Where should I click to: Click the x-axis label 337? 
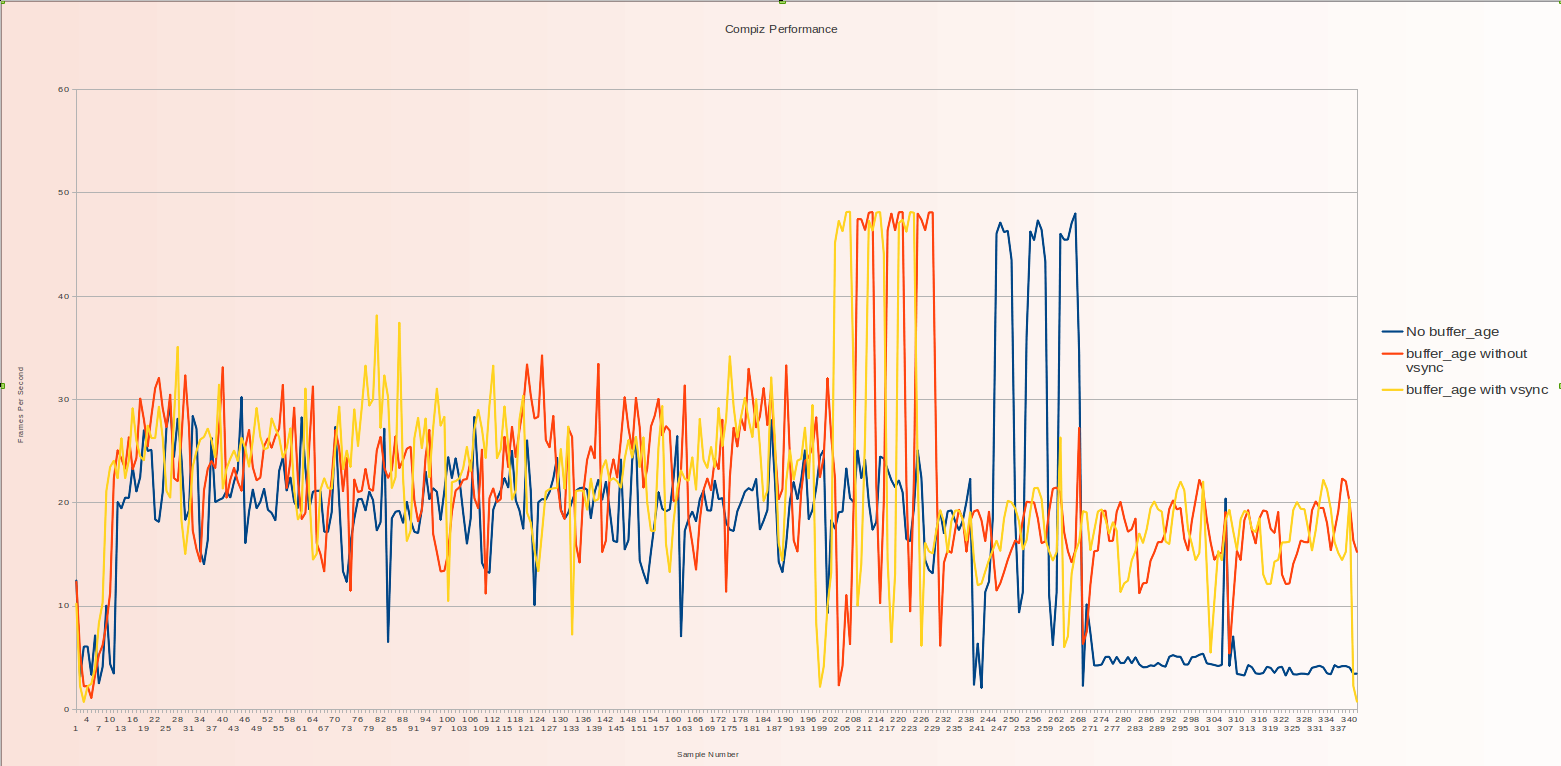tap(1337, 728)
